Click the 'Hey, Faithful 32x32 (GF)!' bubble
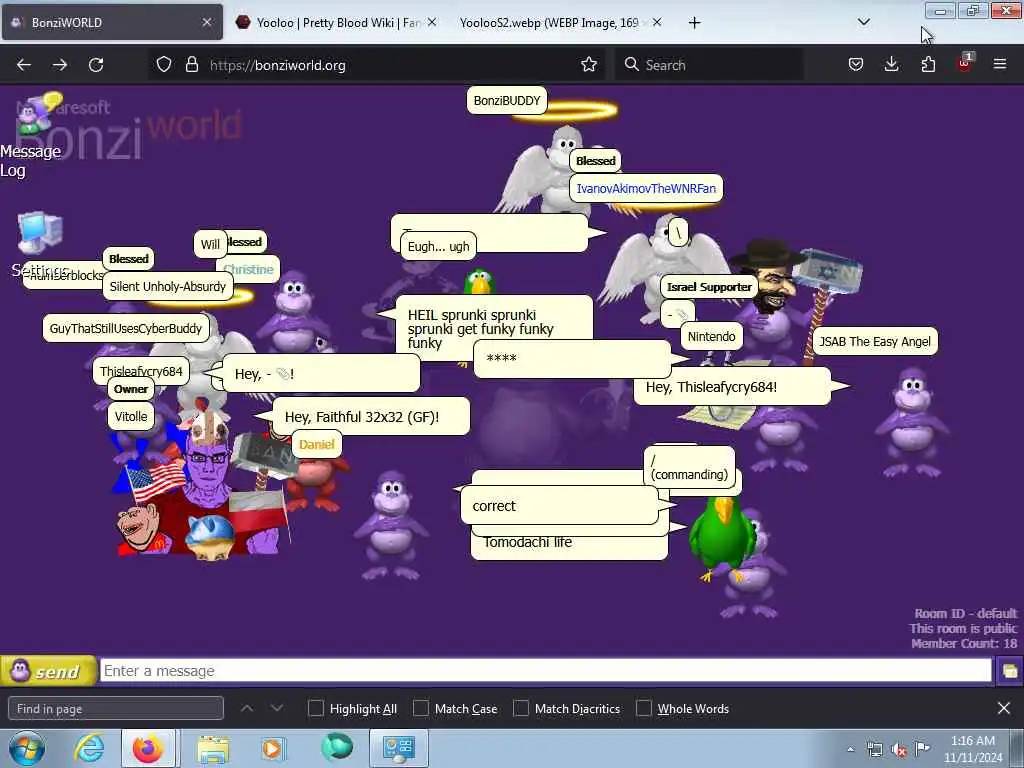The image size is (1024, 768). click(370, 417)
